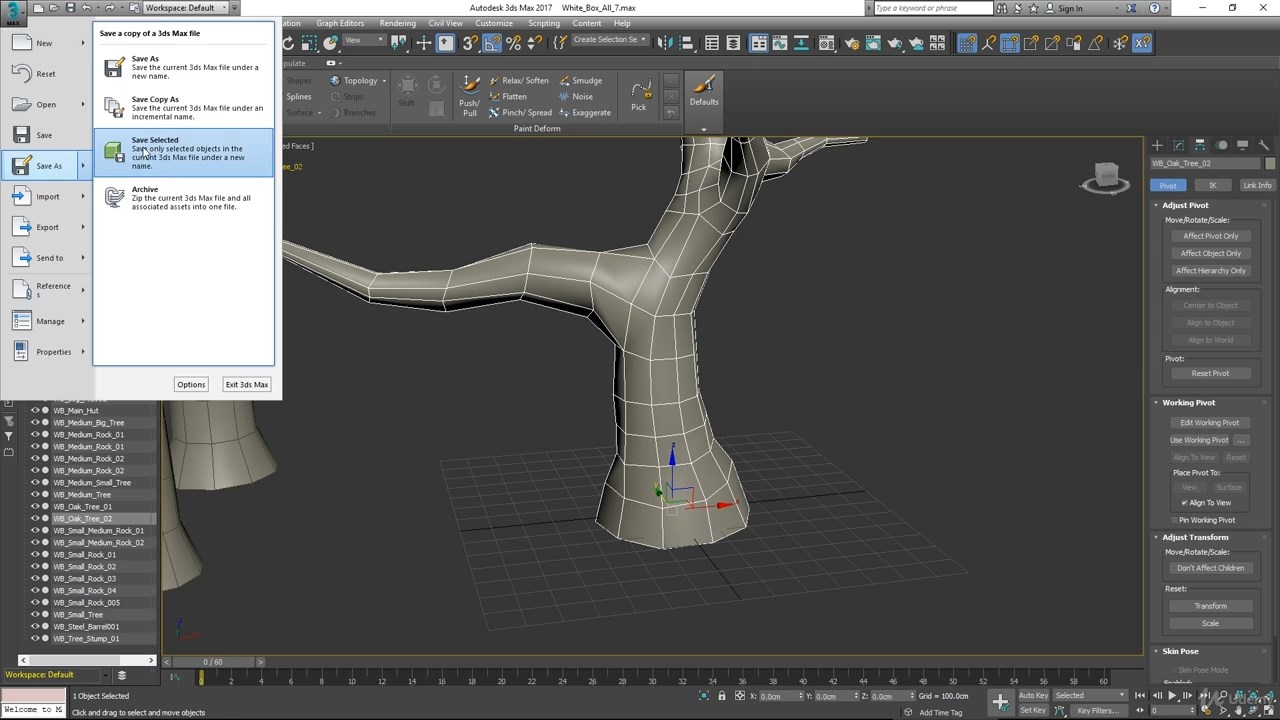Select the Relax/Soften paint tool
The width and height of the screenshot is (1280, 720).
(x=518, y=80)
